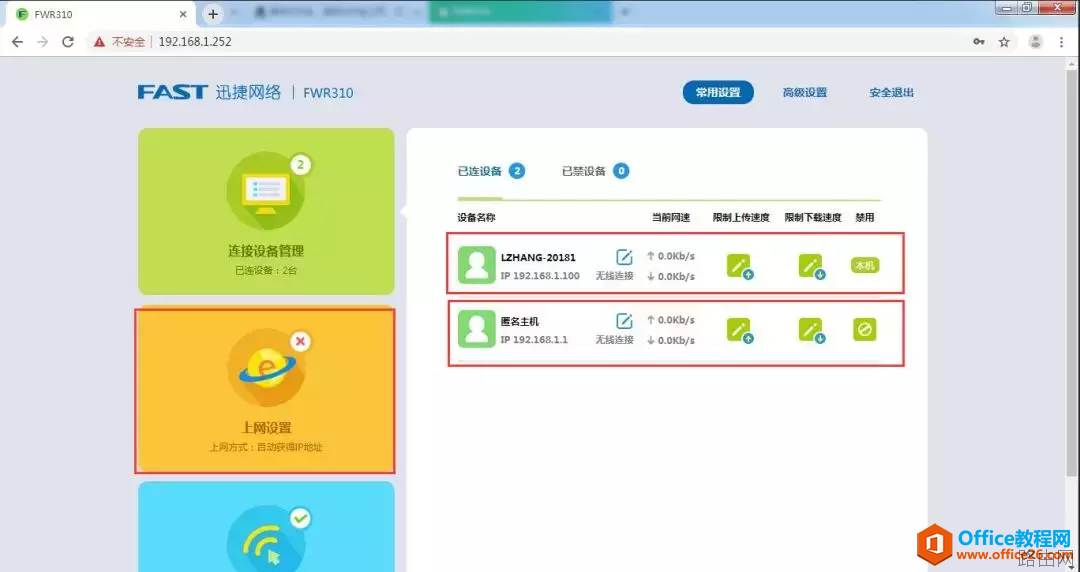Open 高级设置 in top navigation

804,92
